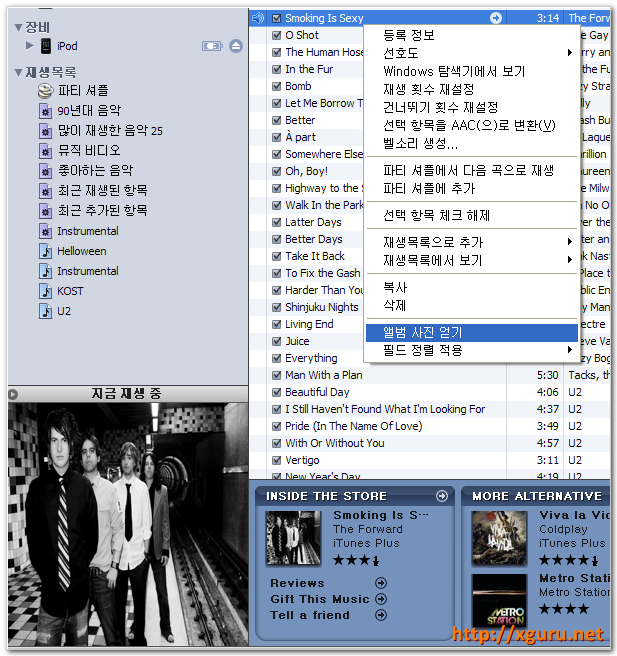Open the 선호도 submenu

point(471,53)
